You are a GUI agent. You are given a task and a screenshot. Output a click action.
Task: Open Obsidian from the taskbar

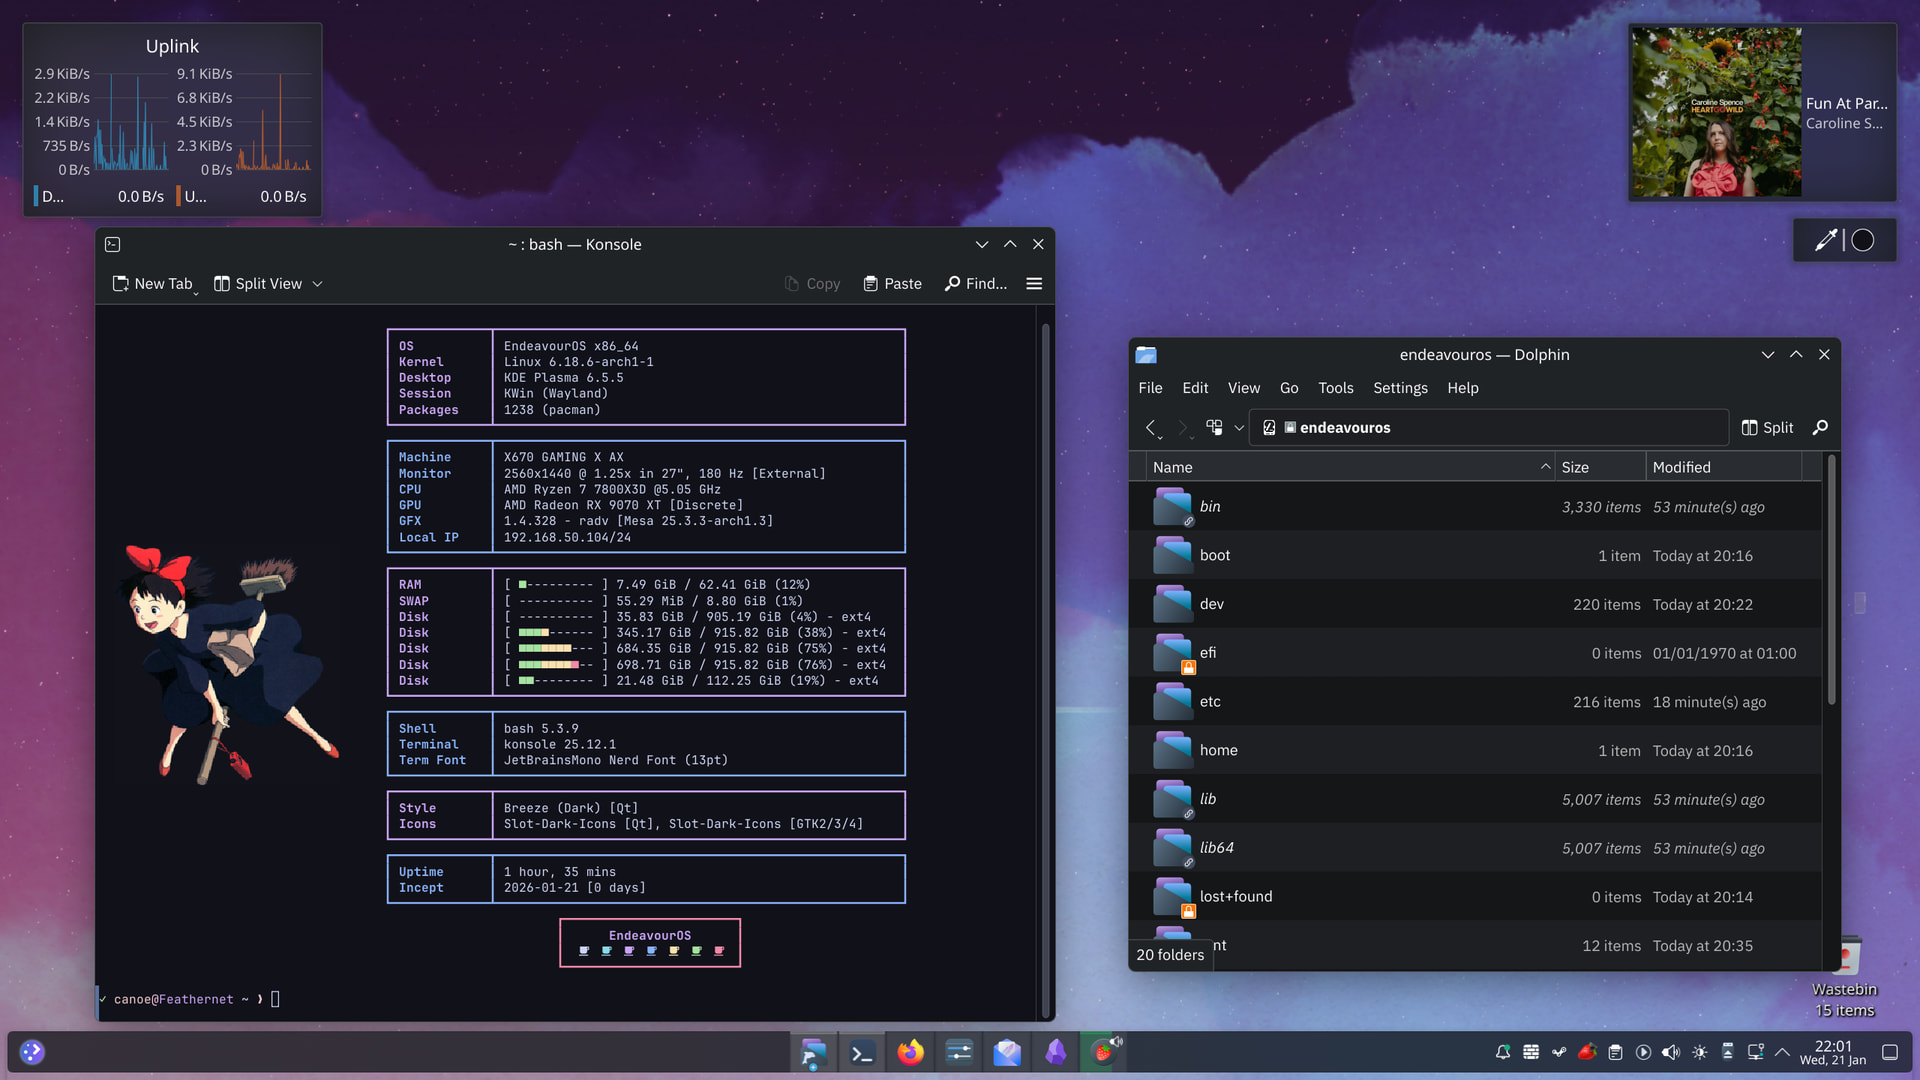pos(1056,1052)
